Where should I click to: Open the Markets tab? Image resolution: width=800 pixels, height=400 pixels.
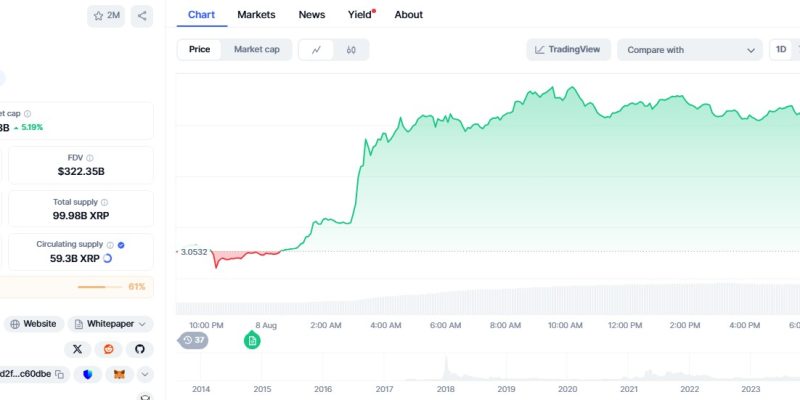pyautogui.click(x=256, y=15)
